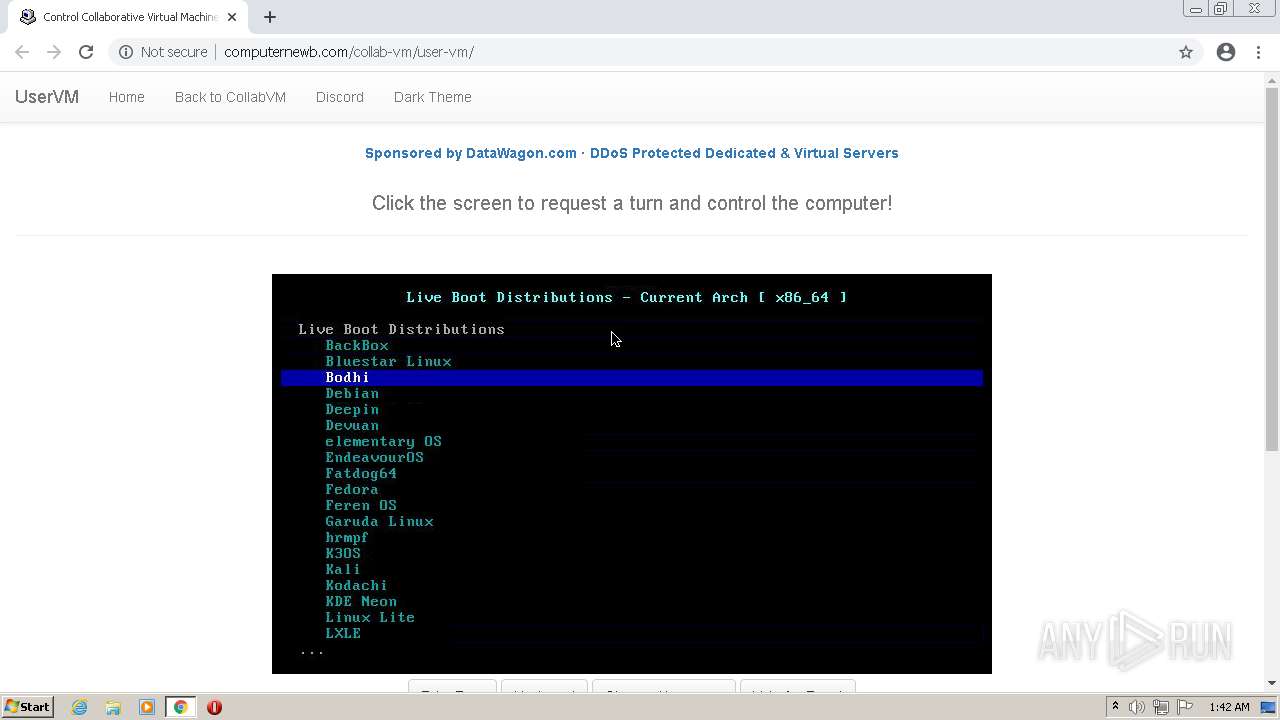Go Back to CollabVM
Screen dimensions: 1280x720
click(230, 97)
